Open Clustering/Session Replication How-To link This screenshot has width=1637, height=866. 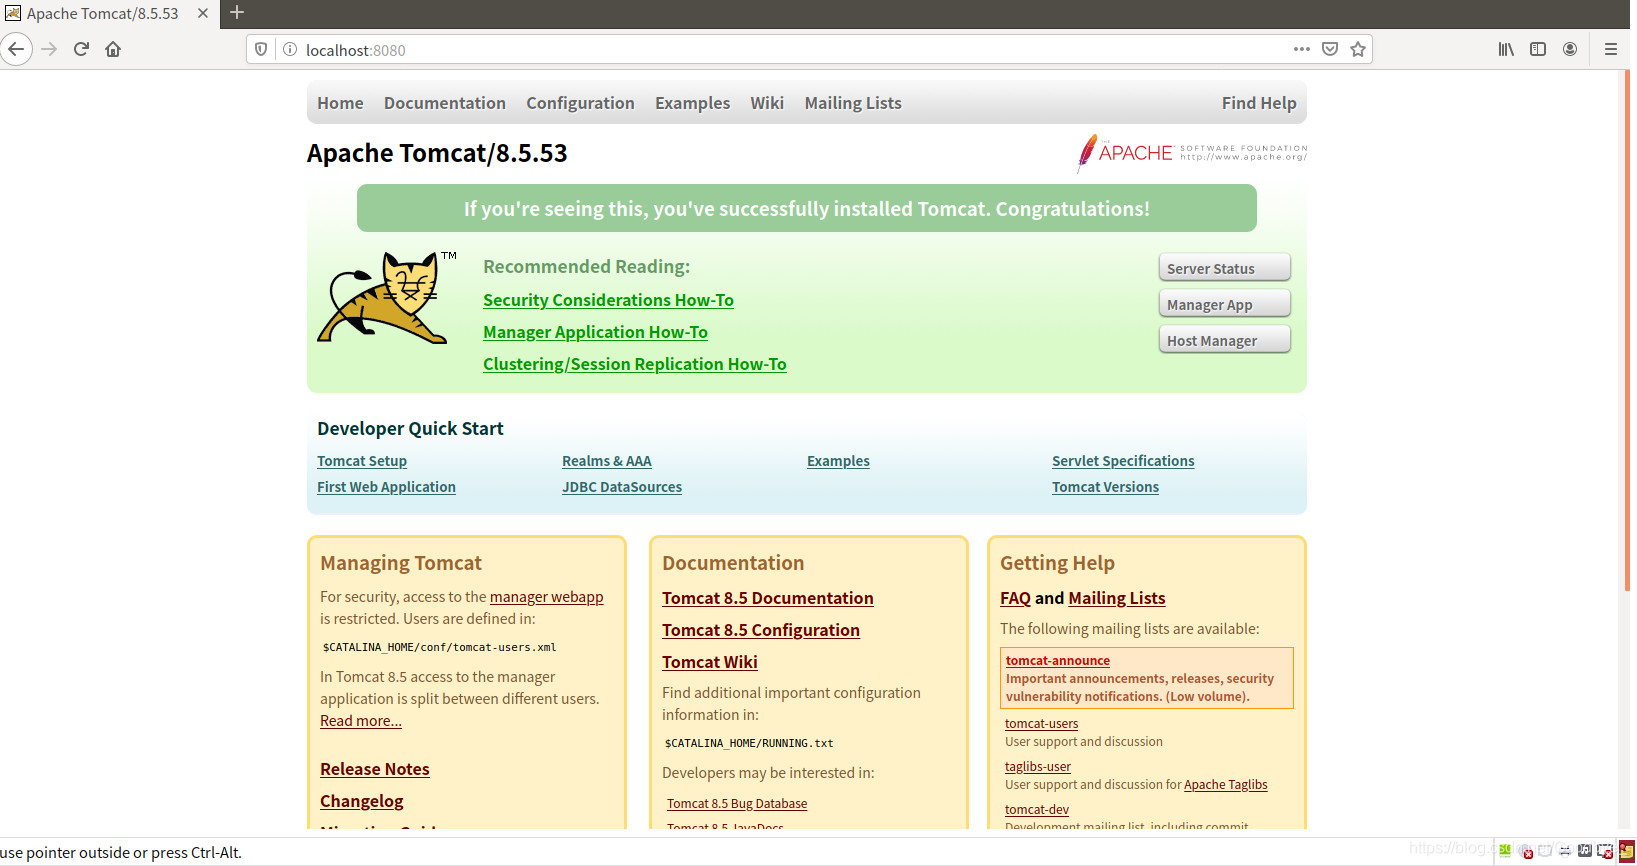[635, 364]
